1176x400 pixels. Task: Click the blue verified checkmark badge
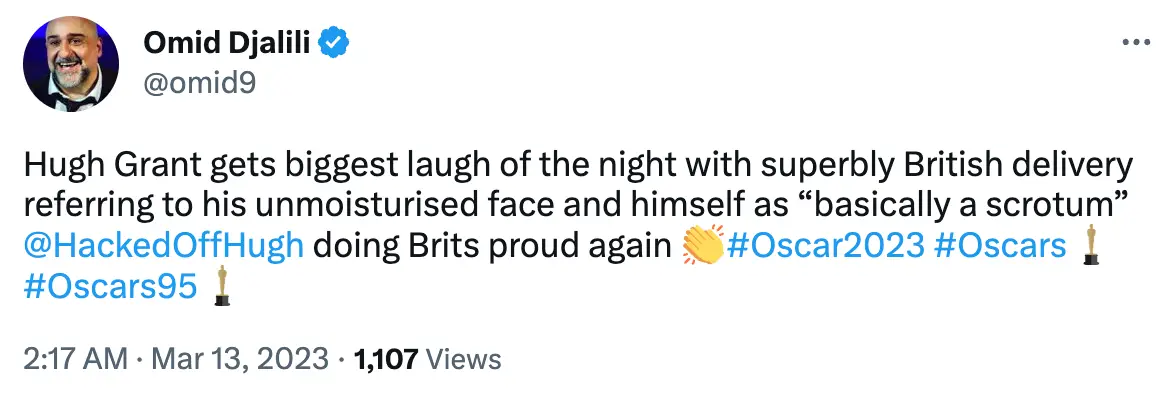(333, 44)
